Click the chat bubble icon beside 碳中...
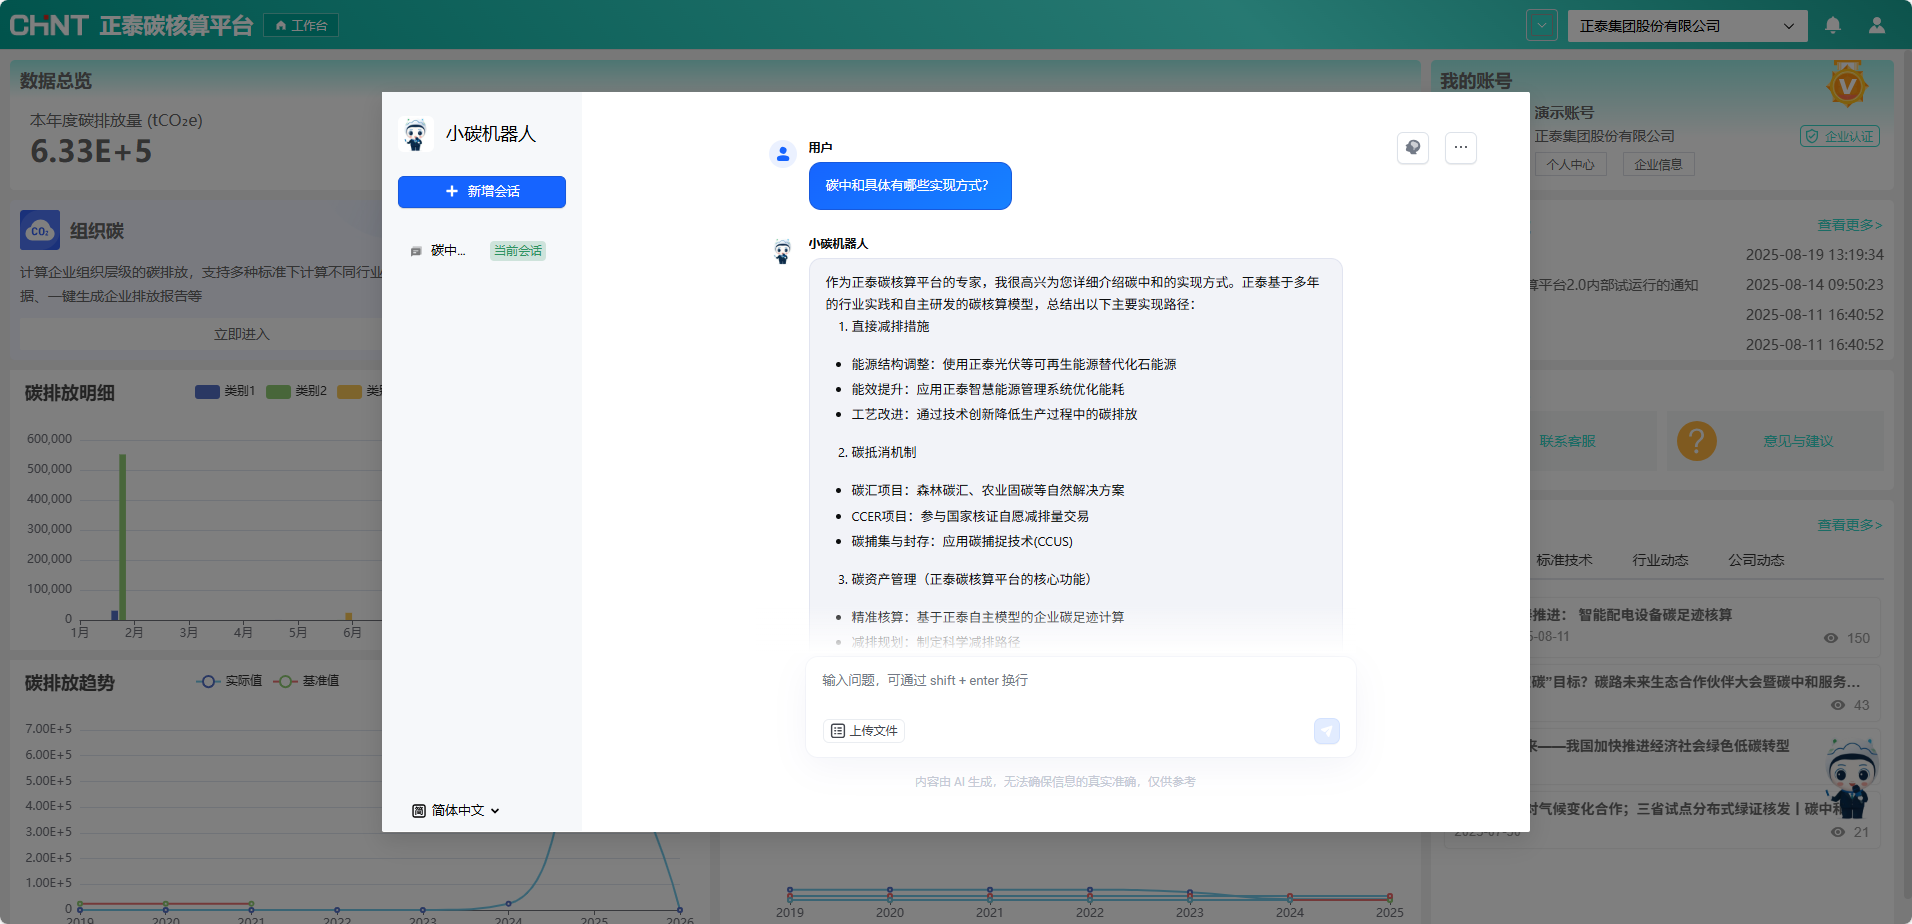Image resolution: width=1912 pixels, height=924 pixels. click(416, 251)
